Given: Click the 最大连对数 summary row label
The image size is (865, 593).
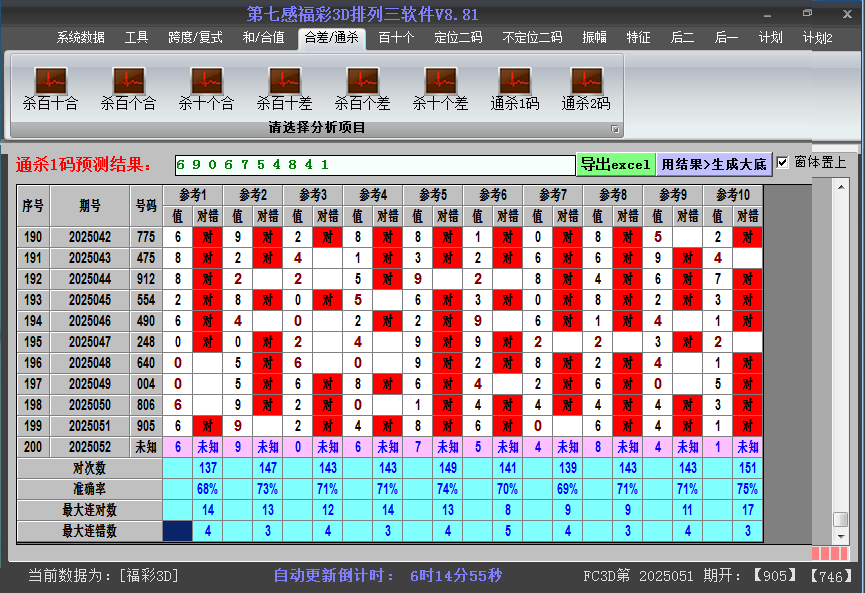Looking at the screenshot, I should [x=89, y=510].
